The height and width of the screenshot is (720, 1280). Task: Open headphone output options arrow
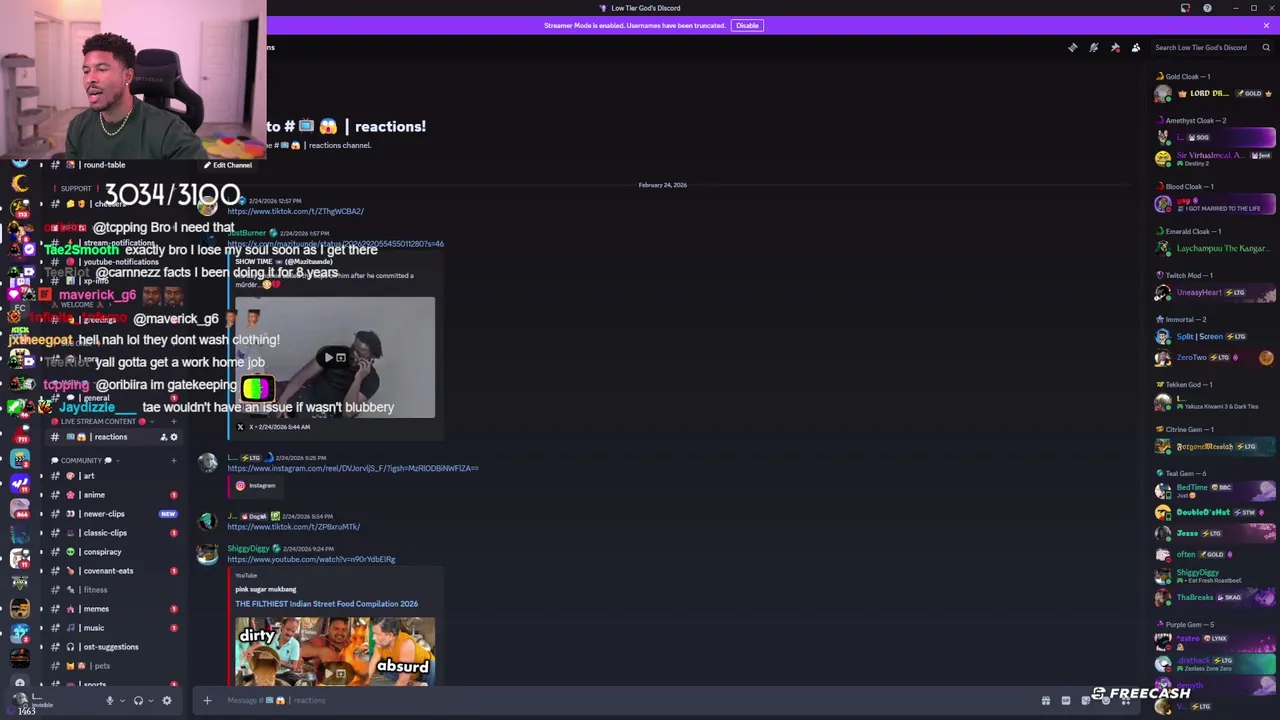click(x=150, y=701)
